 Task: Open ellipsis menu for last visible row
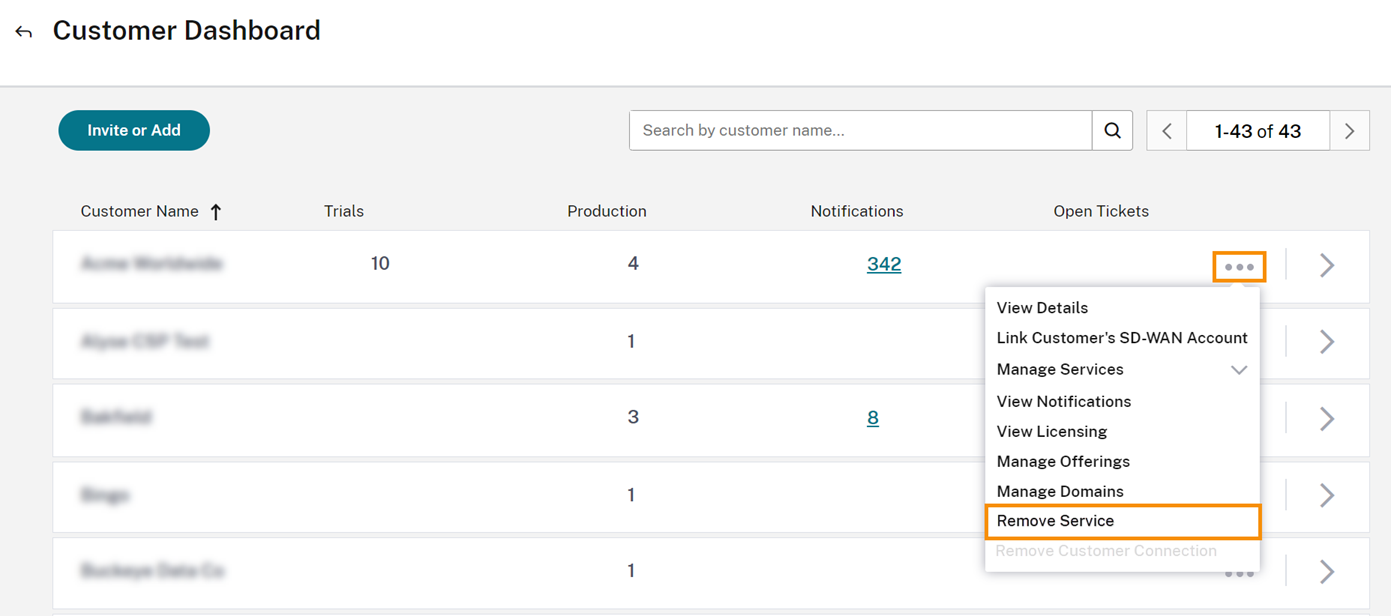pos(1239,573)
